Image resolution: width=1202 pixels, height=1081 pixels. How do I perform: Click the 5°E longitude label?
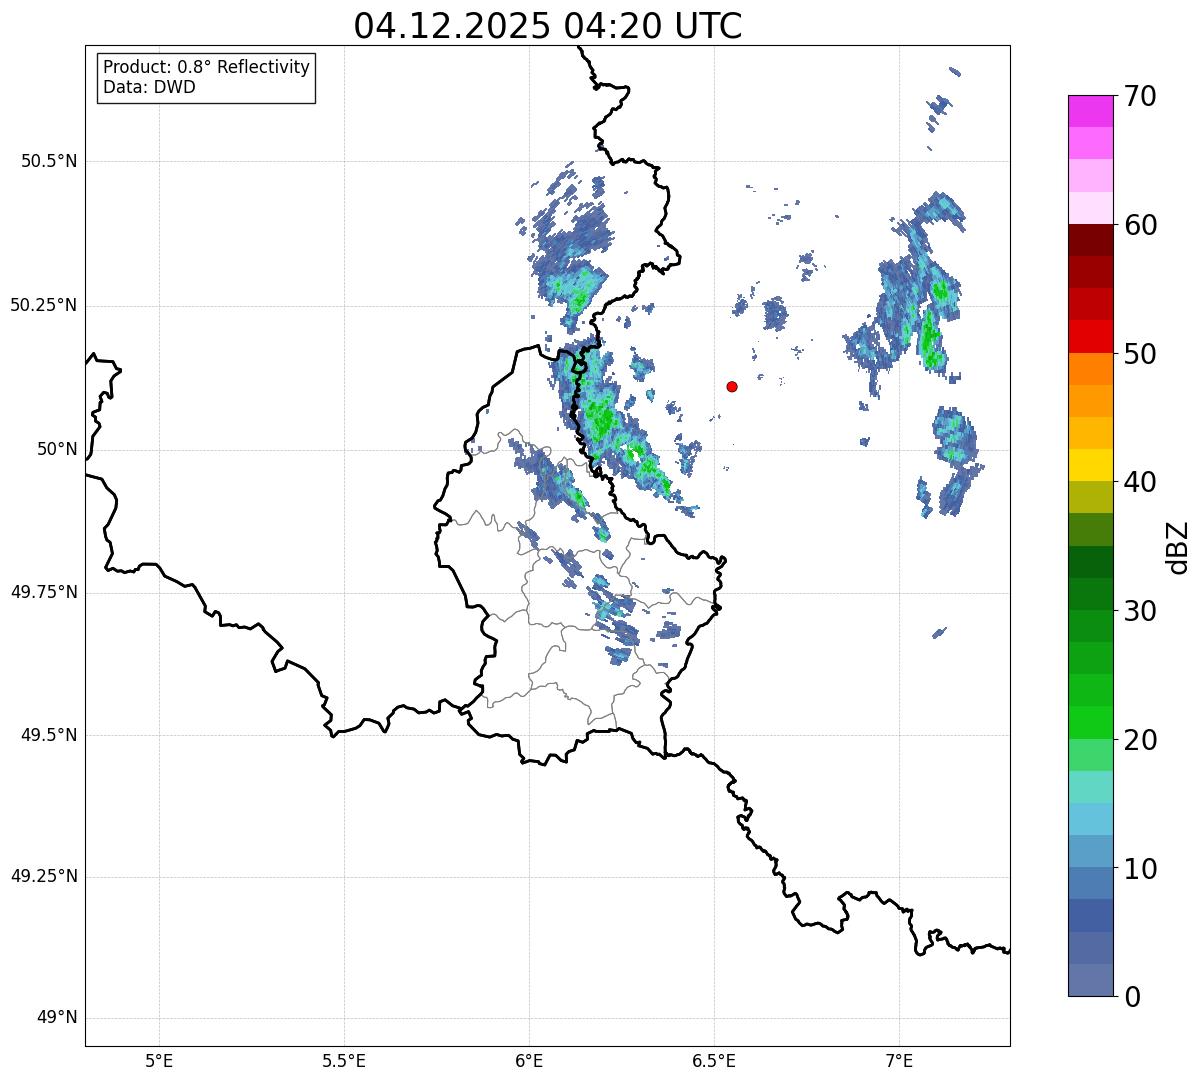click(159, 1060)
